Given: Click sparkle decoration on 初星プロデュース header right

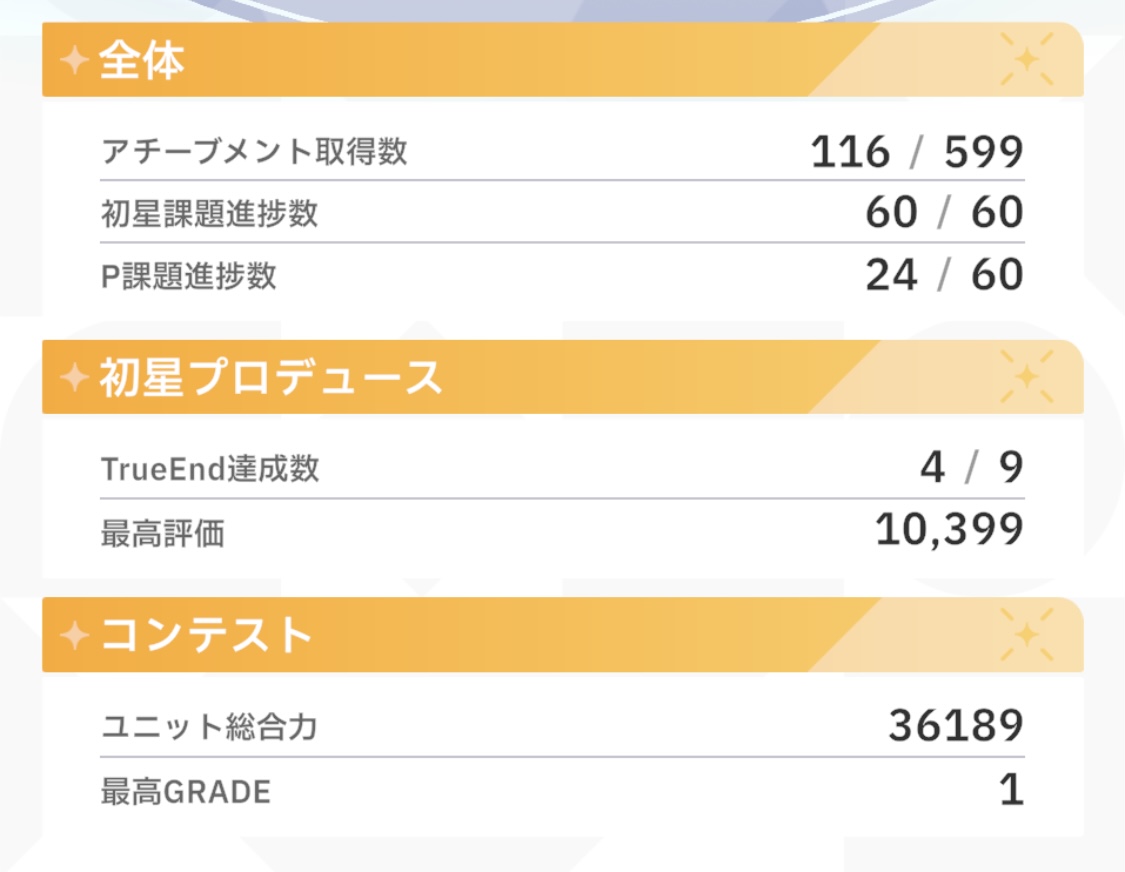Looking at the screenshot, I should pos(1026,377).
